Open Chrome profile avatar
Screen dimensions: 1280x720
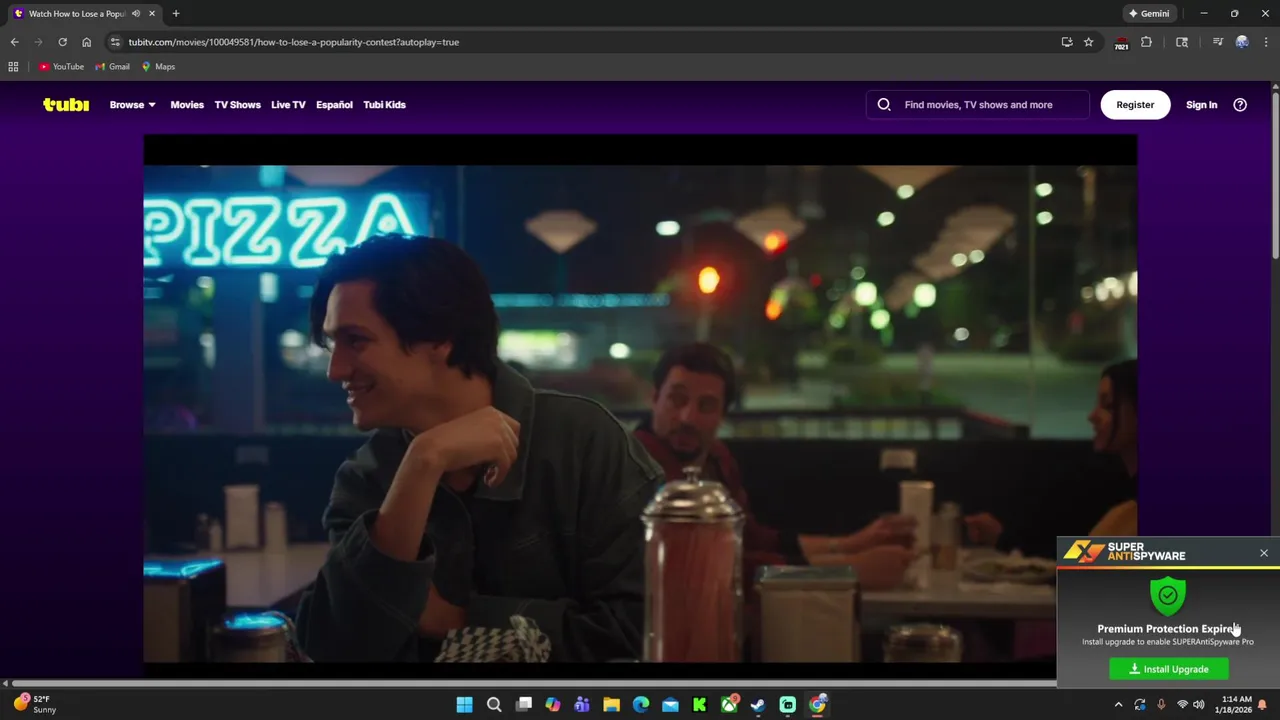click(x=1242, y=42)
